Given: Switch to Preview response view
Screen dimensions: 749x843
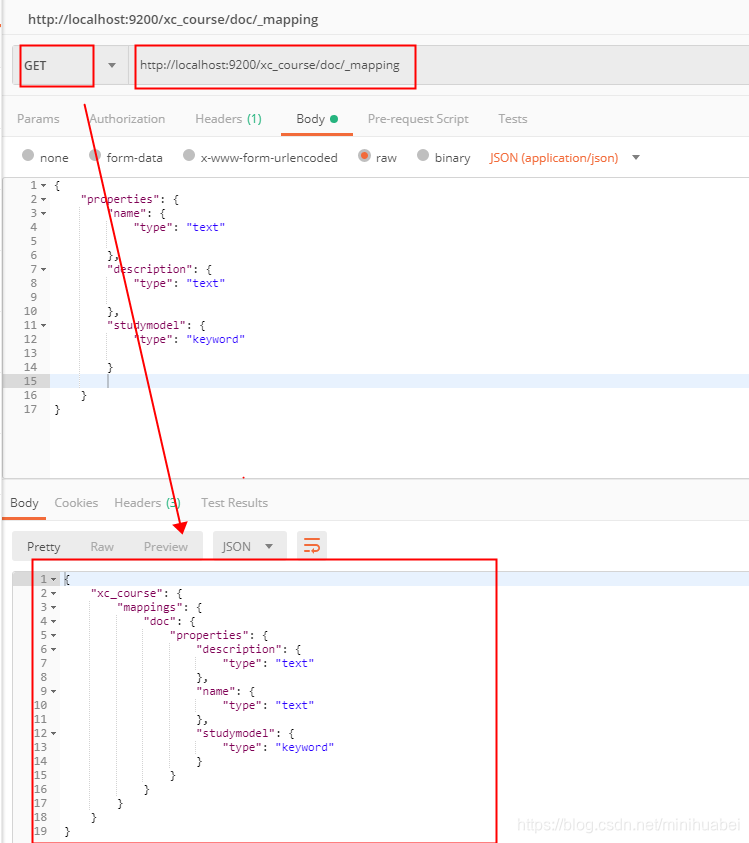Looking at the screenshot, I should pos(166,547).
